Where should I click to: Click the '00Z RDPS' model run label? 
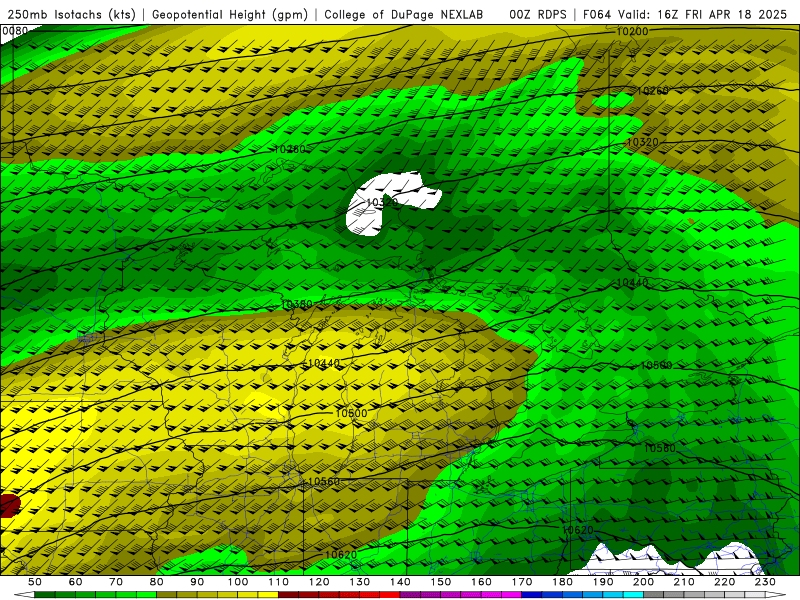click(538, 15)
